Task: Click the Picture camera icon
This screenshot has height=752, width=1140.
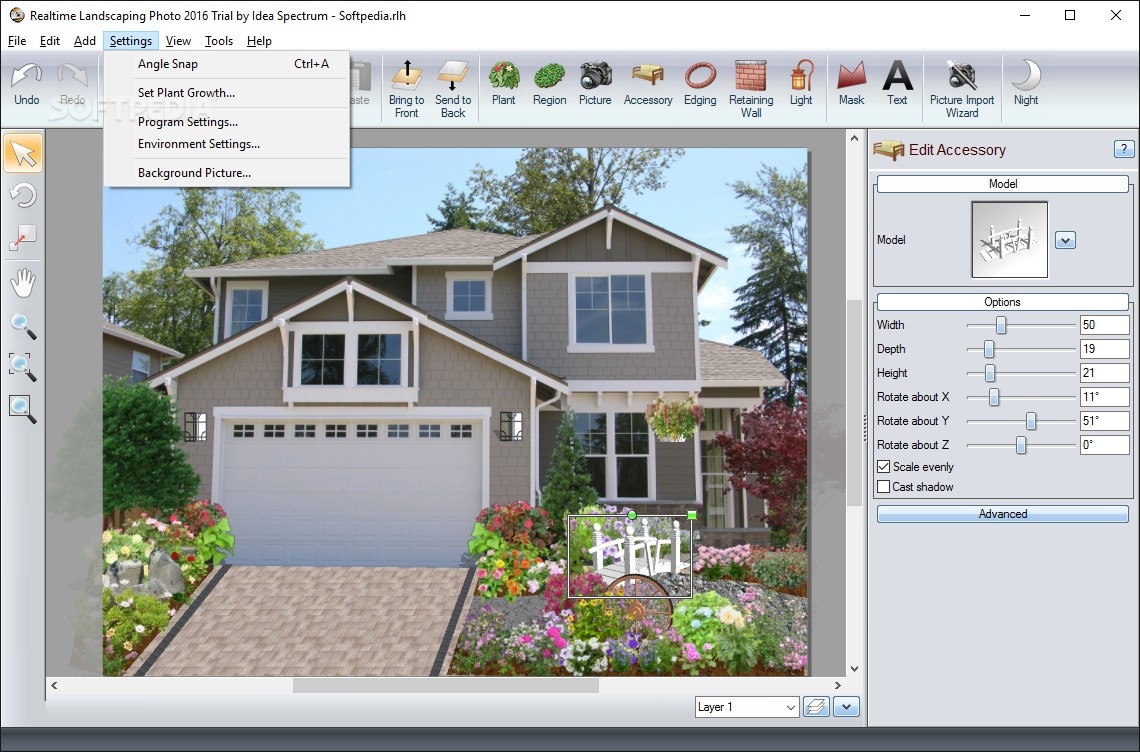Action: (x=595, y=84)
